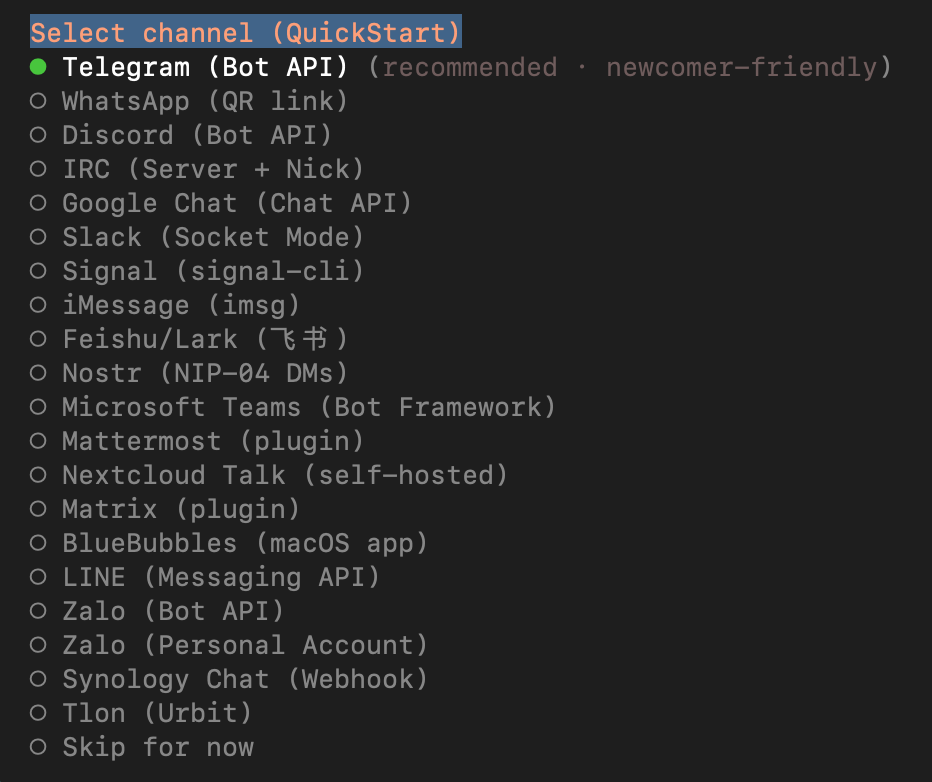Viewport: 932px width, 782px height.
Task: Click the Signal (signal-cli) entry
Action: point(212,271)
